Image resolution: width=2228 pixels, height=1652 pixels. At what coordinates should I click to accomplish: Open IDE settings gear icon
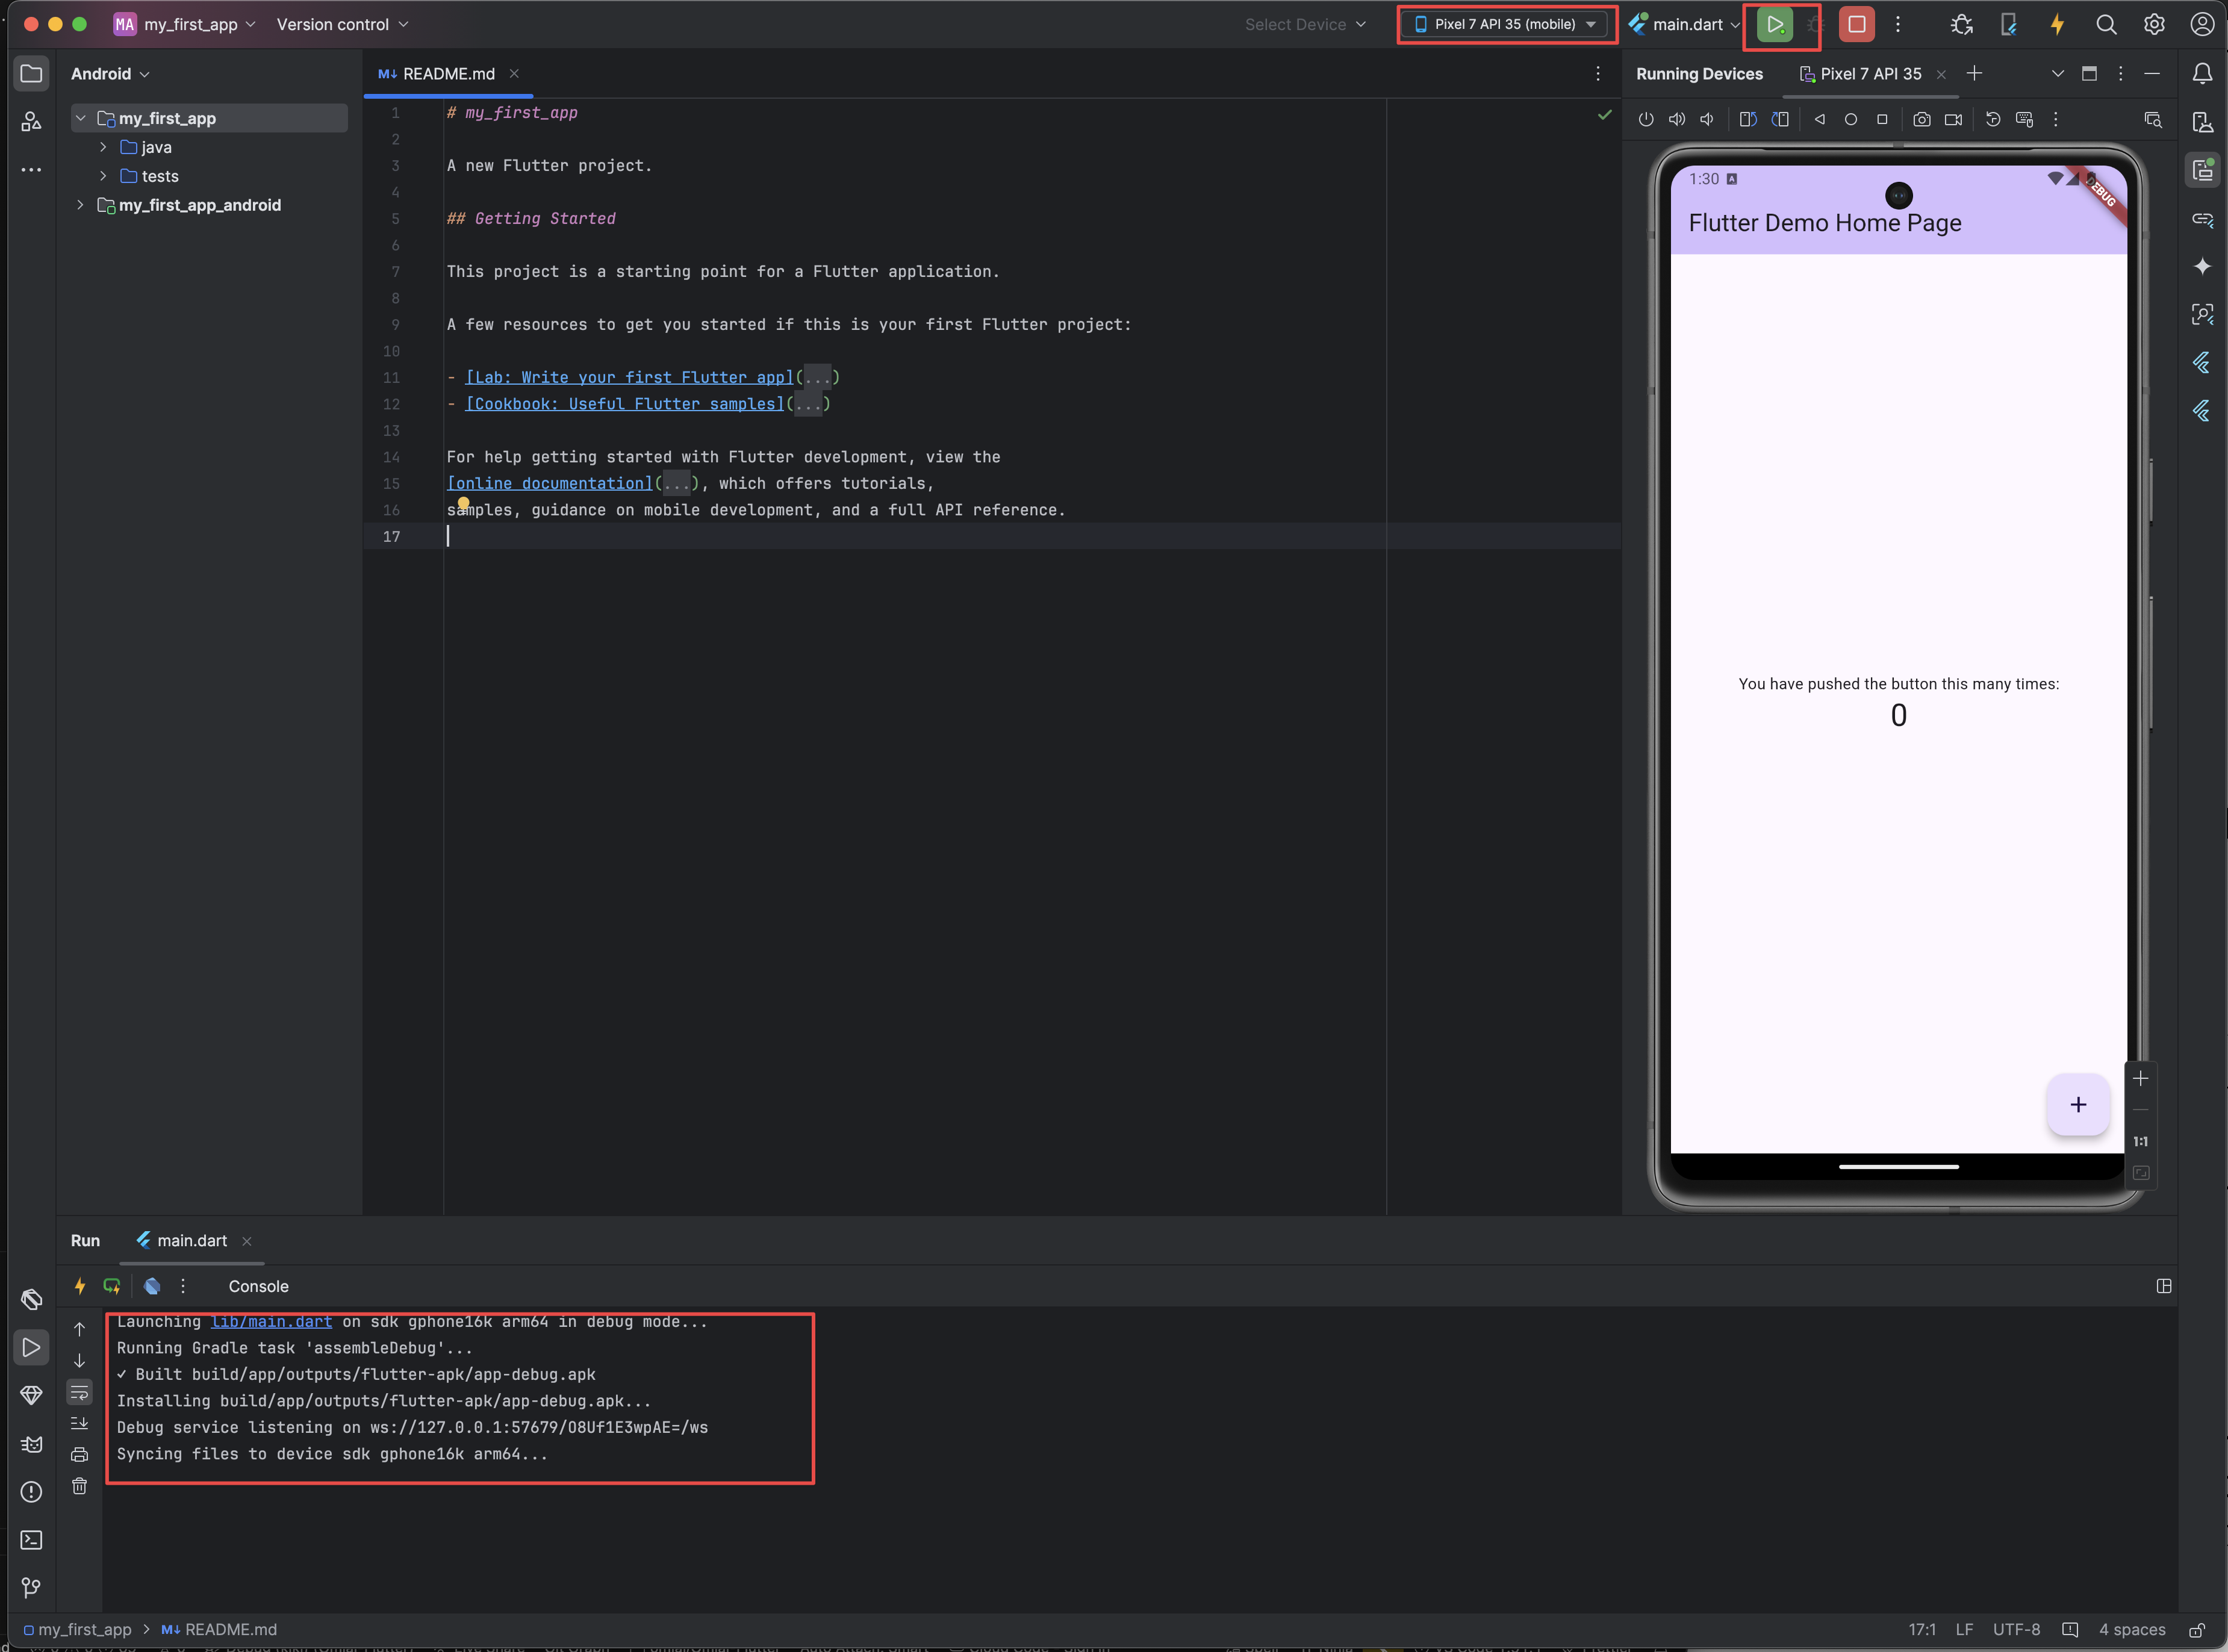(x=2154, y=25)
